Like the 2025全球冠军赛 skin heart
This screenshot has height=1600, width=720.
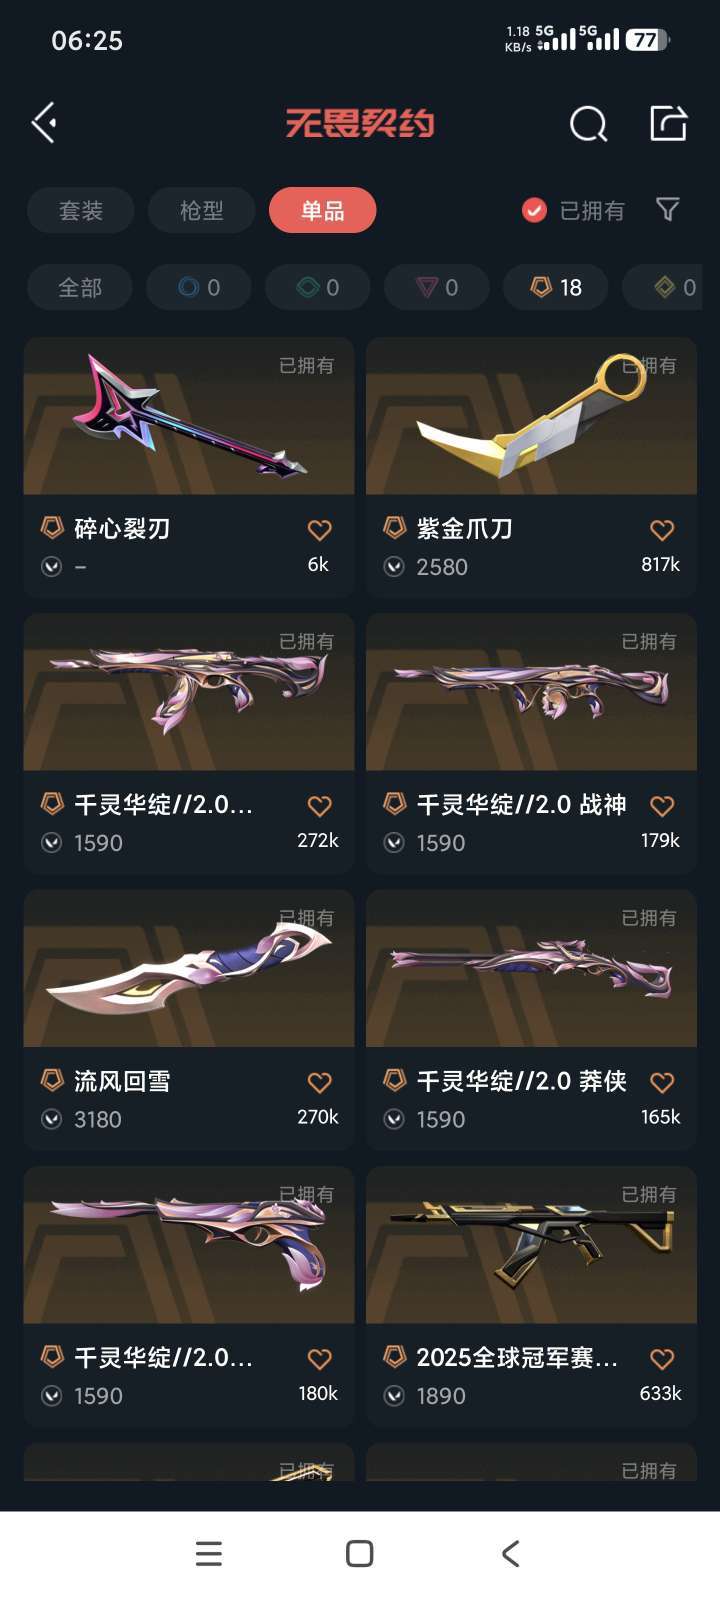coord(662,1359)
